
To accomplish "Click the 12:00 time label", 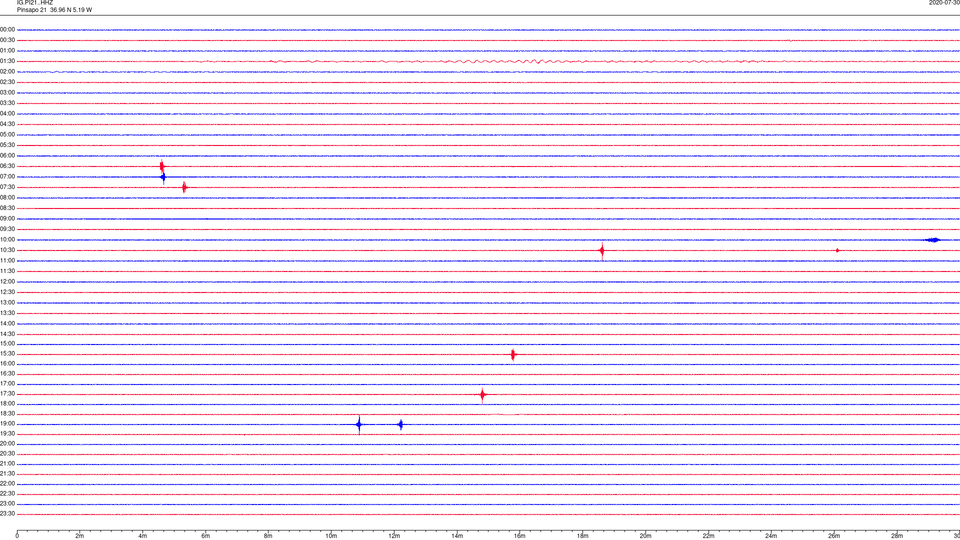I will click(x=7, y=282).
